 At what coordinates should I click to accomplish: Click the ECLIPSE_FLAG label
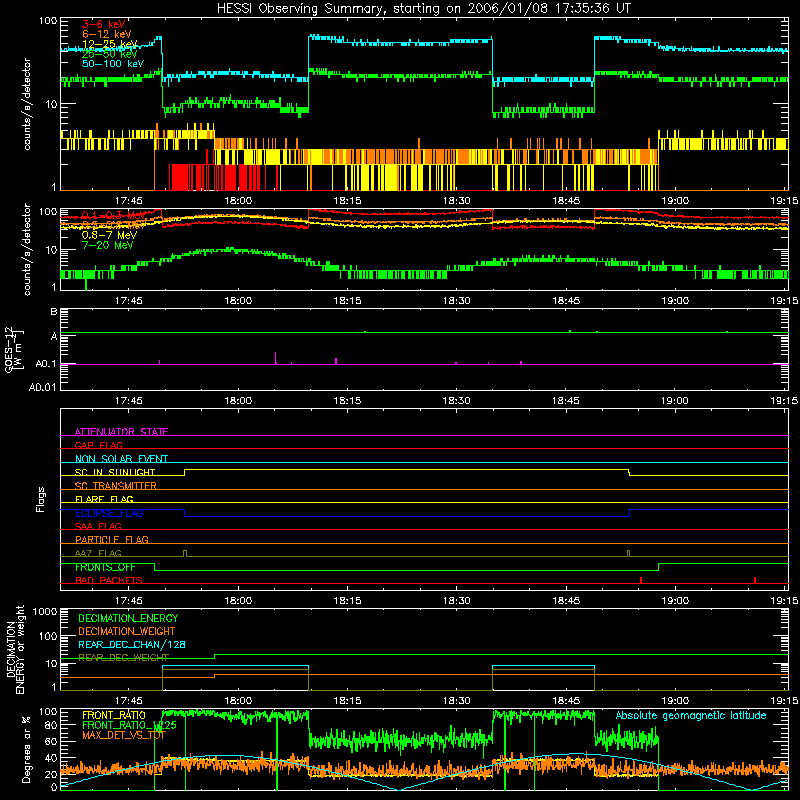pos(109,513)
